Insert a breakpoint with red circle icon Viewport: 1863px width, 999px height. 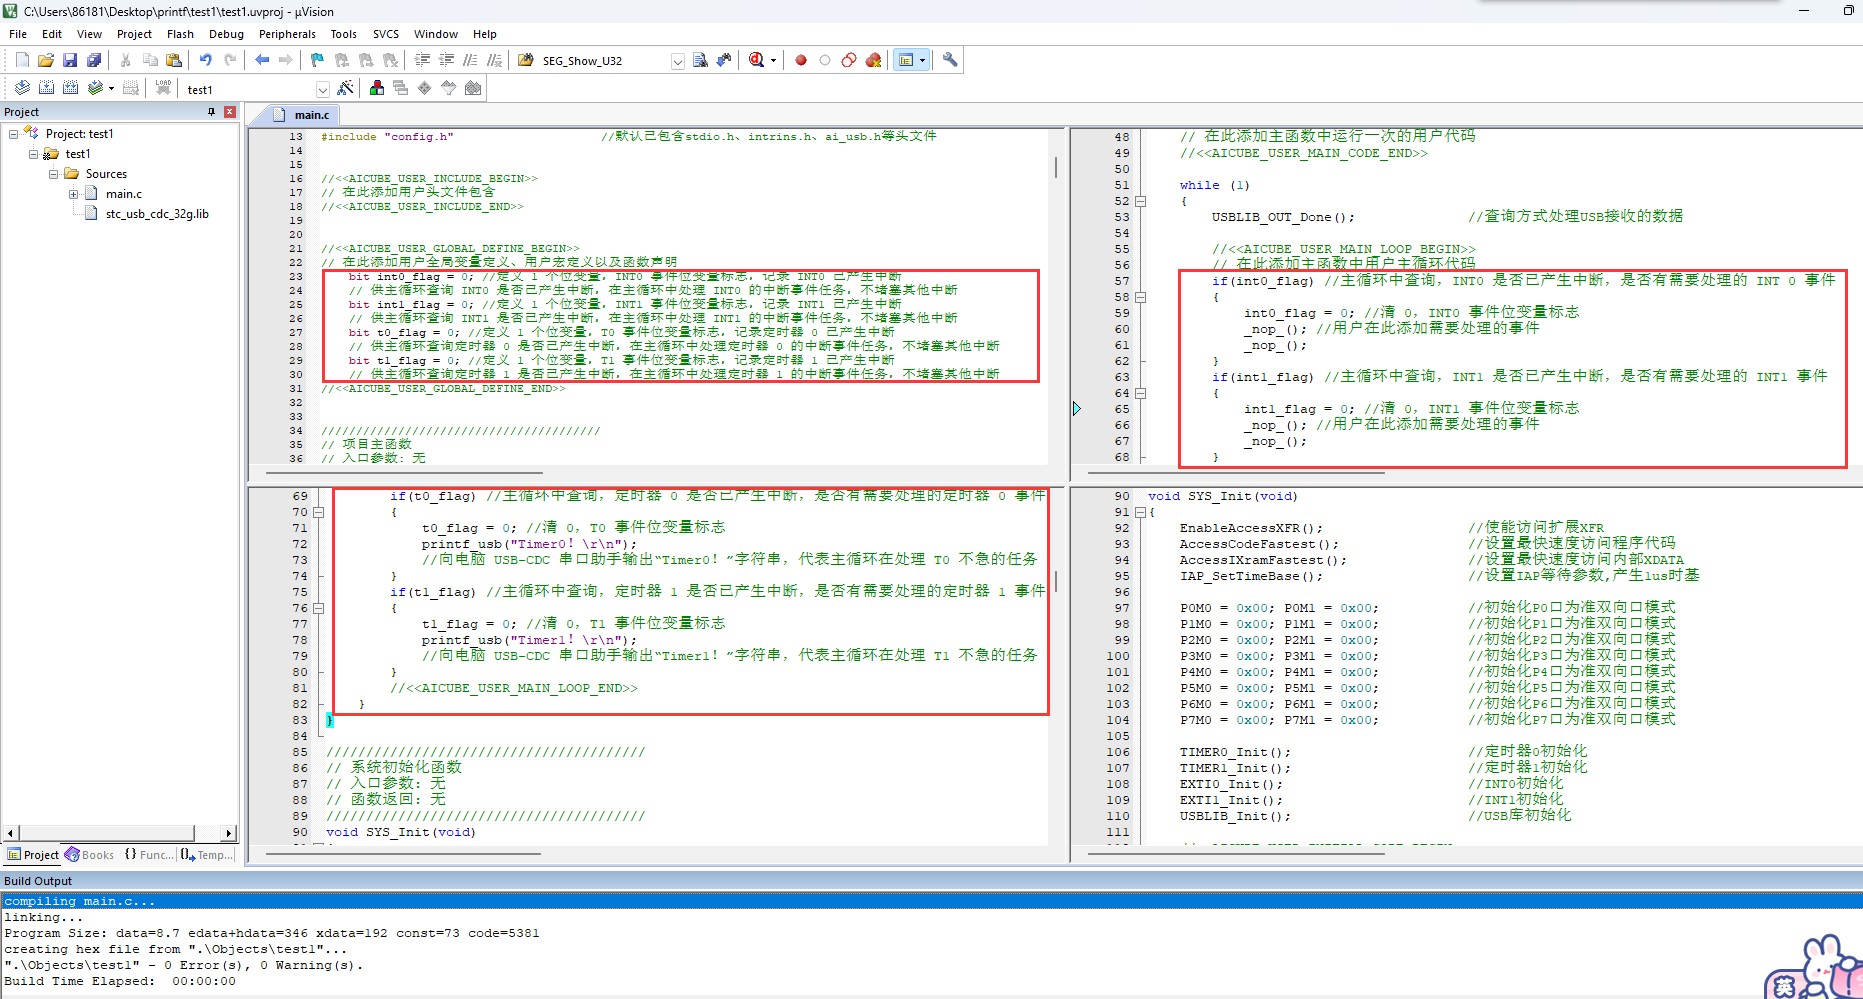tap(800, 60)
